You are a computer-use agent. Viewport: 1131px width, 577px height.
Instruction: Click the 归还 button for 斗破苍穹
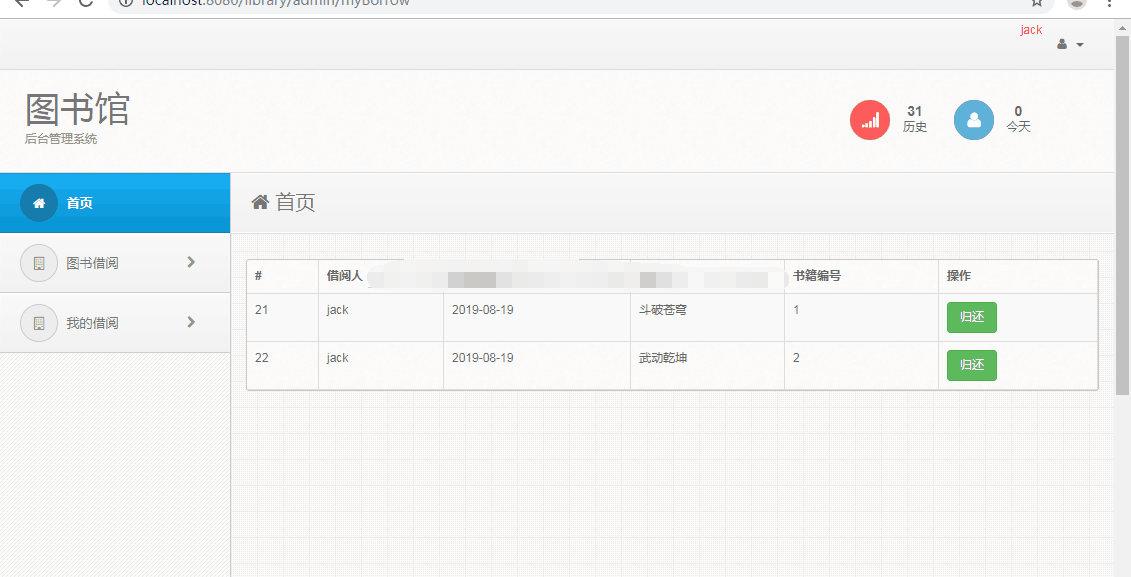click(x=971, y=317)
